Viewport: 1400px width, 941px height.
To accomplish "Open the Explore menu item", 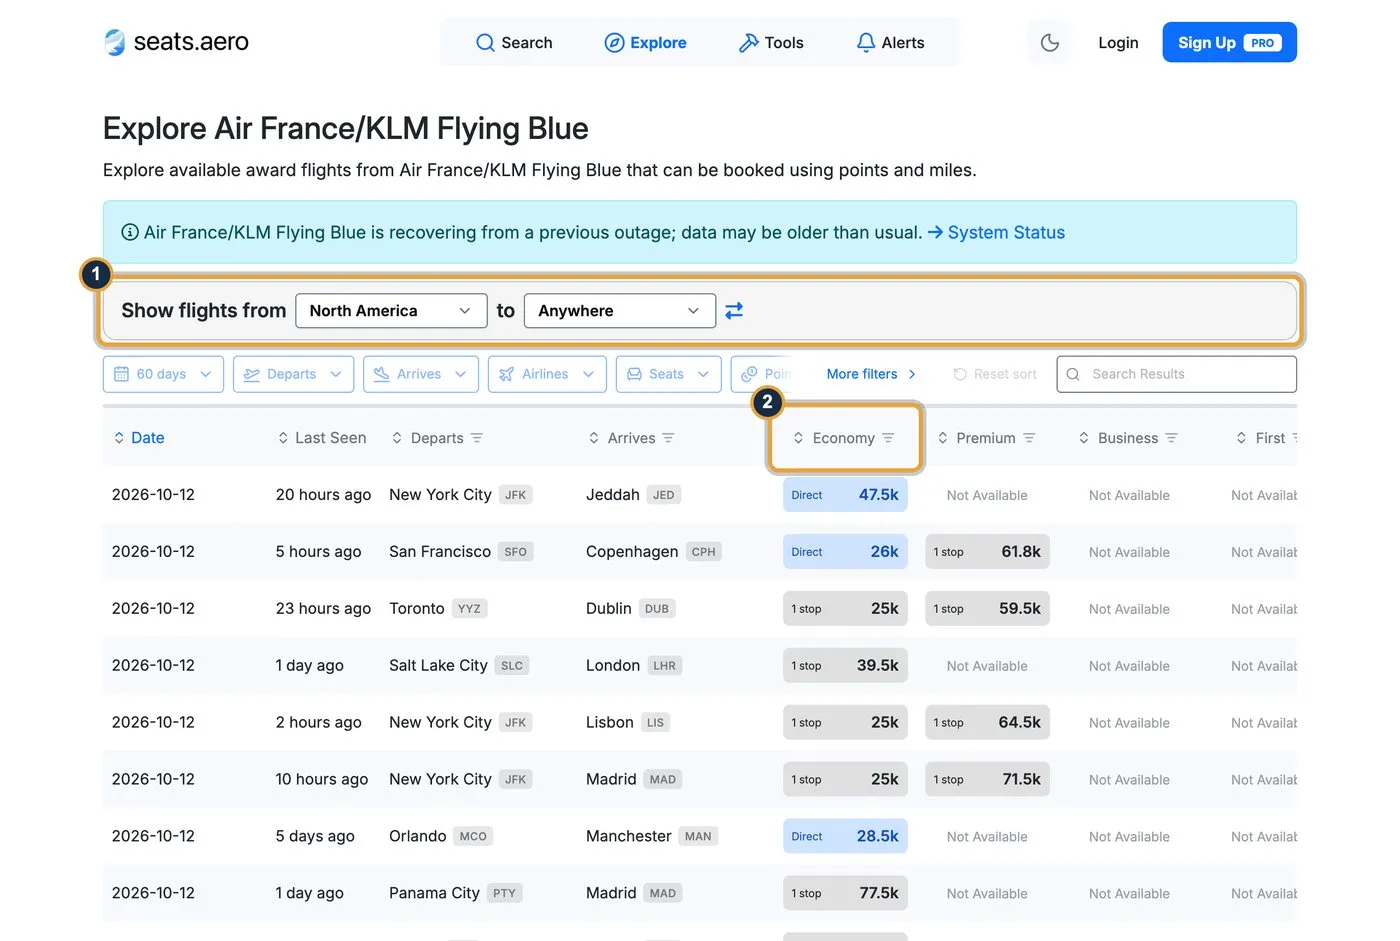I will point(646,43).
